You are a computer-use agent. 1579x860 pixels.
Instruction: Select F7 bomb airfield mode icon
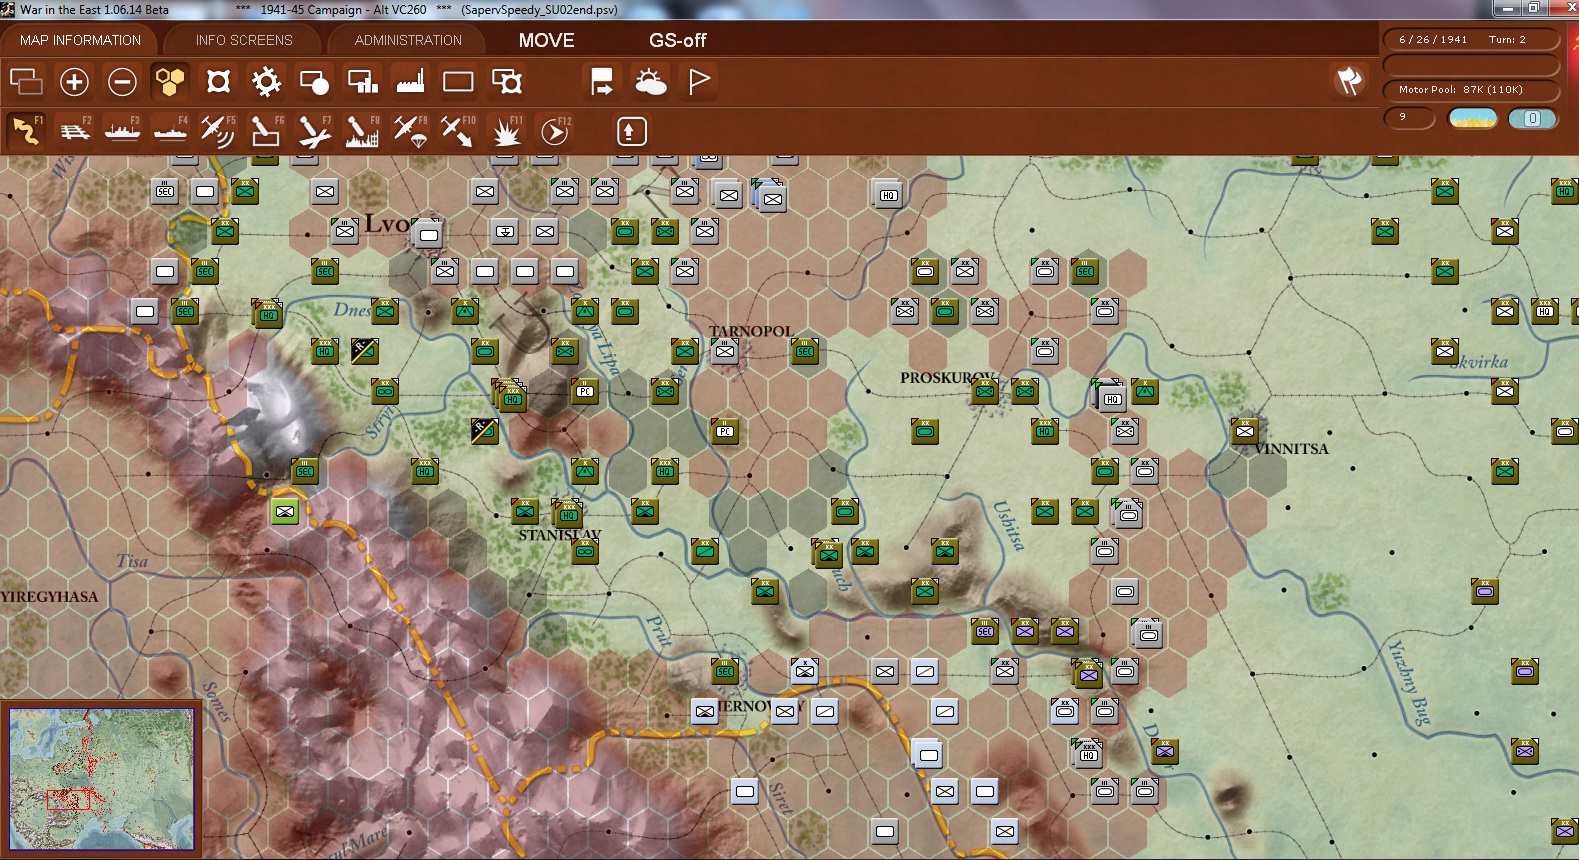click(314, 131)
